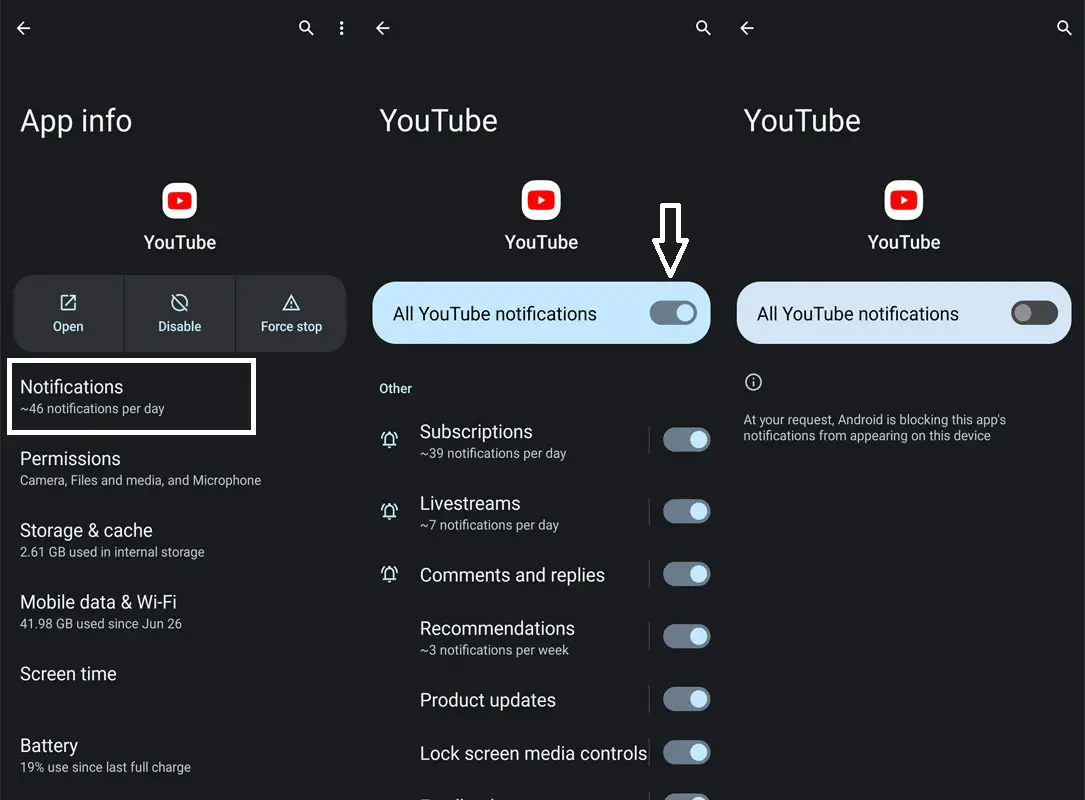Tap the info icon above the blocking message

click(x=754, y=382)
